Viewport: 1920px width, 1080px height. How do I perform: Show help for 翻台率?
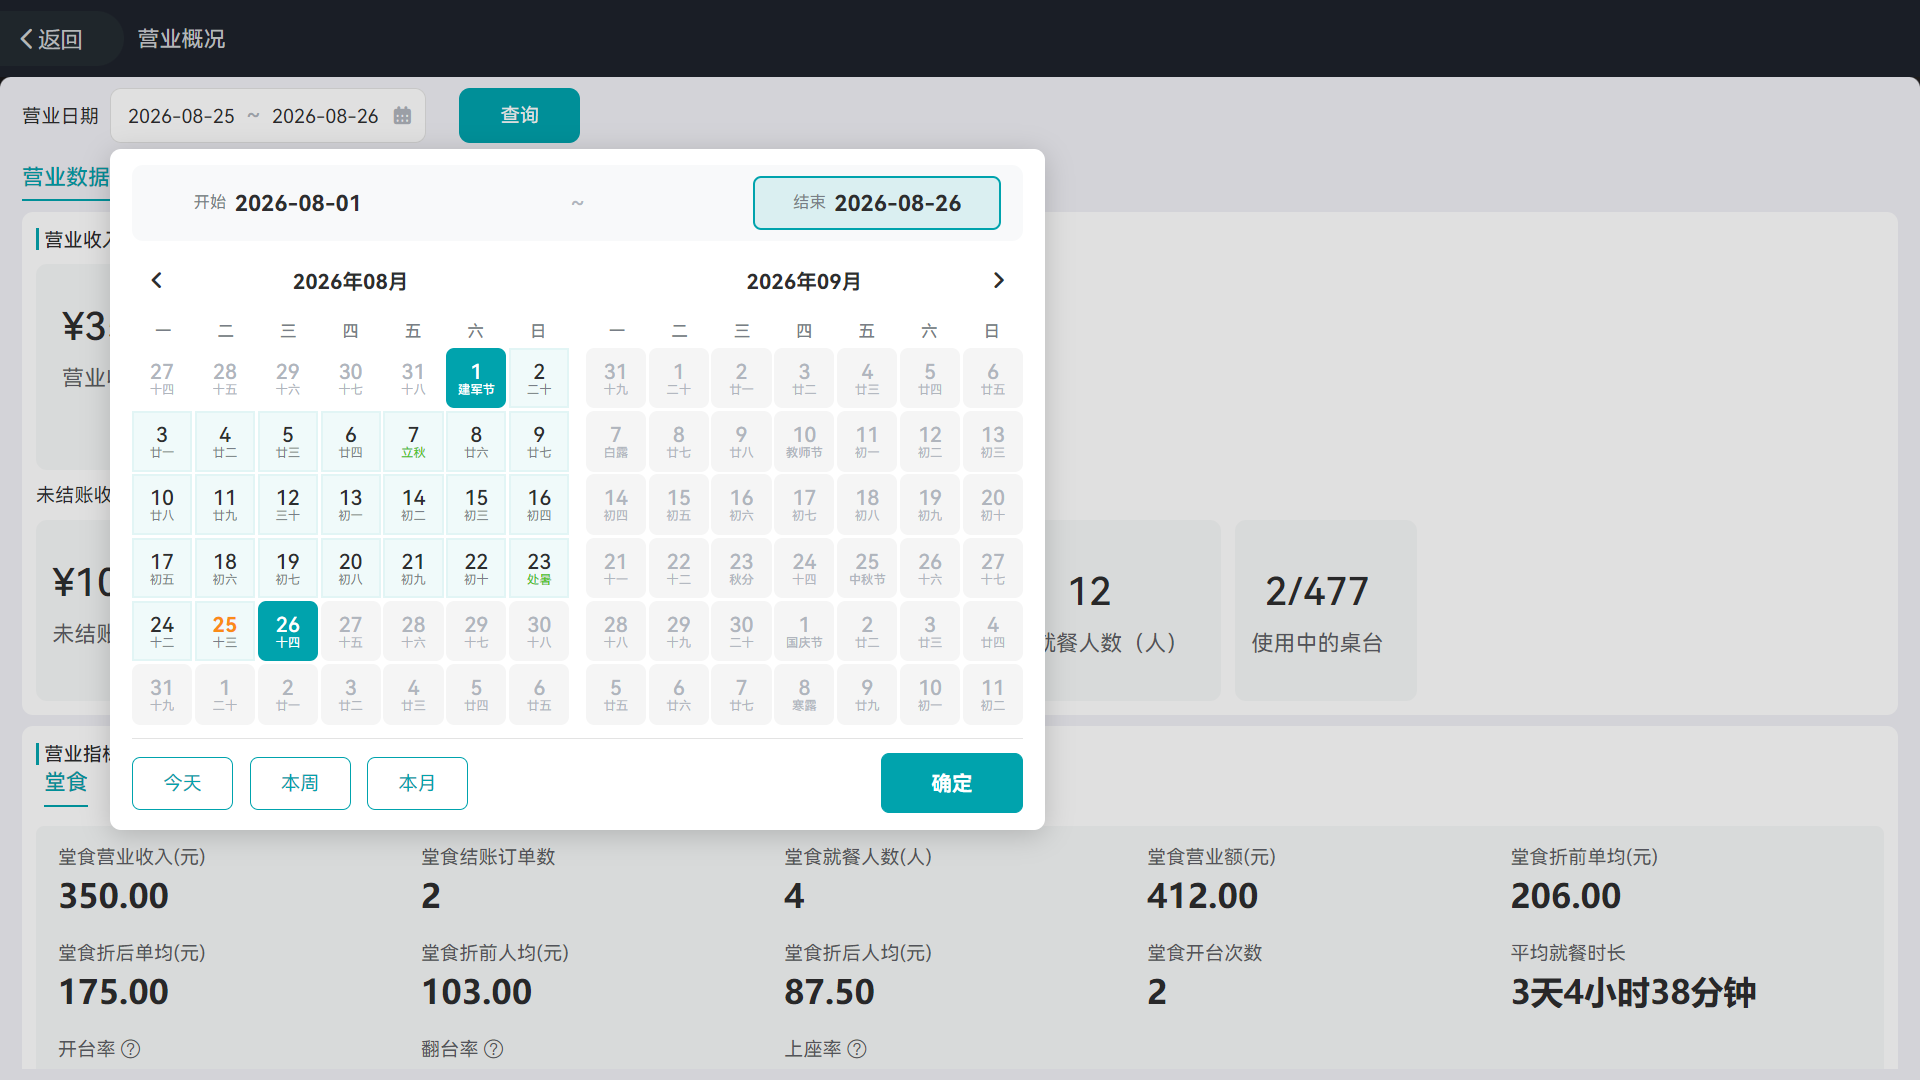494,1049
